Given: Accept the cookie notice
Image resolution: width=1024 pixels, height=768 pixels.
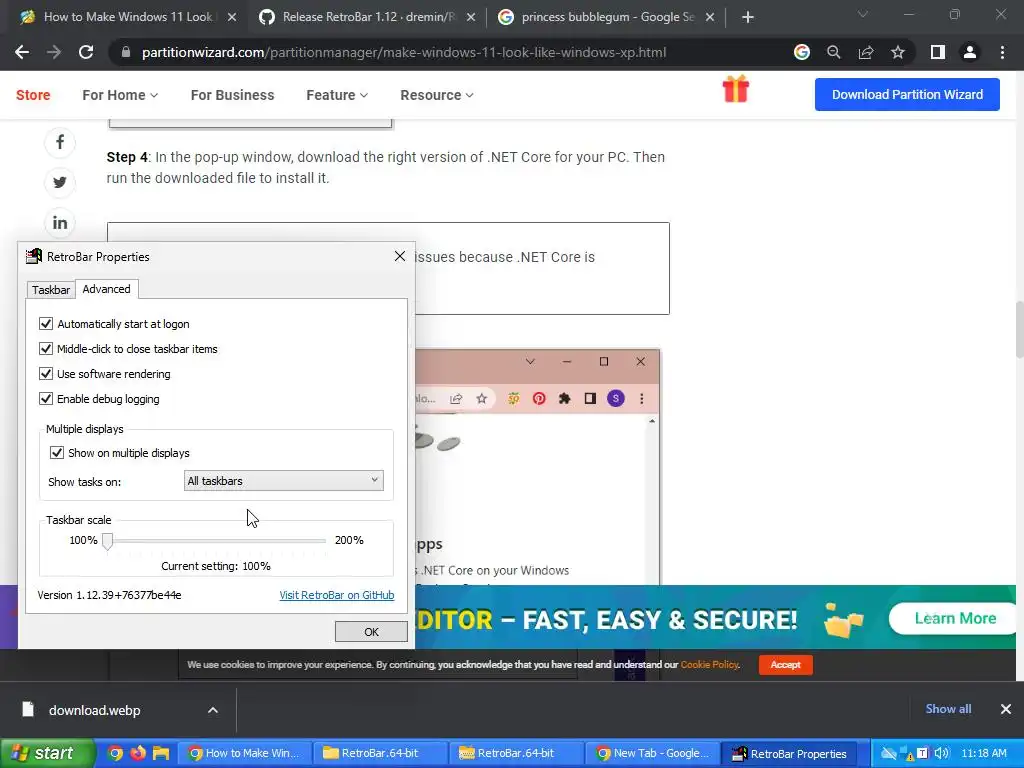Looking at the screenshot, I should coord(786,665).
